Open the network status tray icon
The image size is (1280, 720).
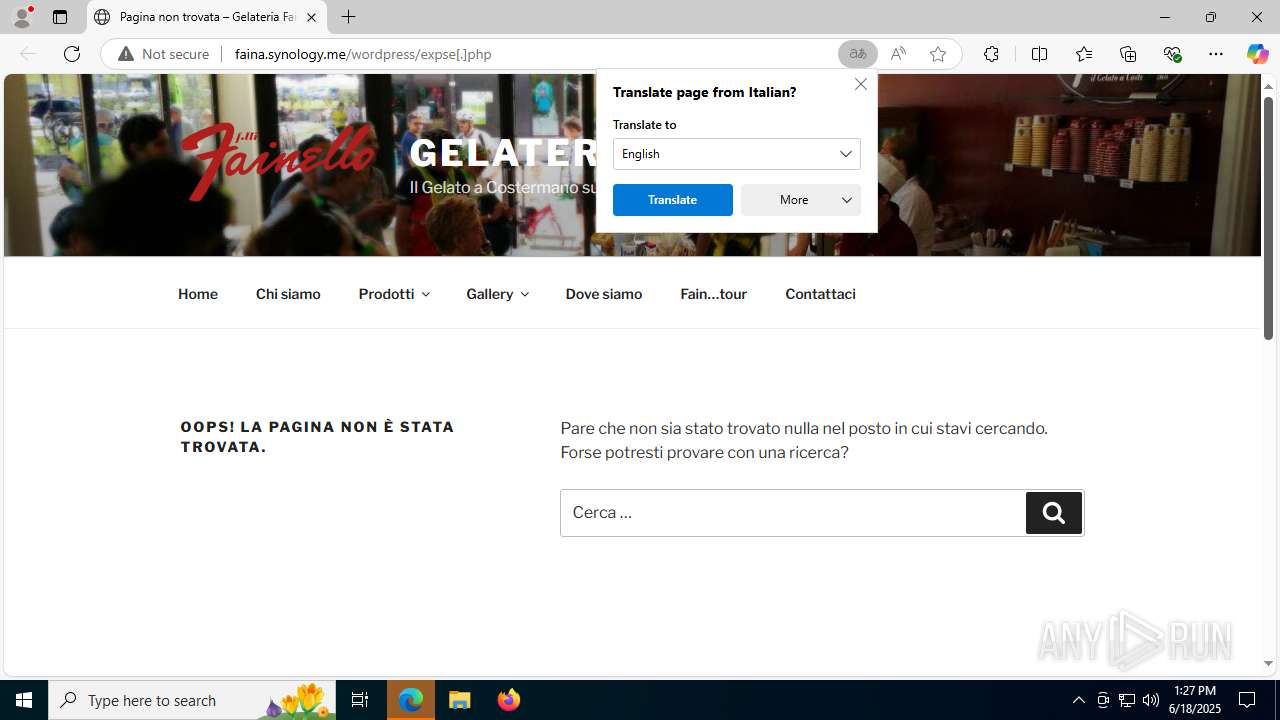pyautogui.click(x=1127, y=700)
